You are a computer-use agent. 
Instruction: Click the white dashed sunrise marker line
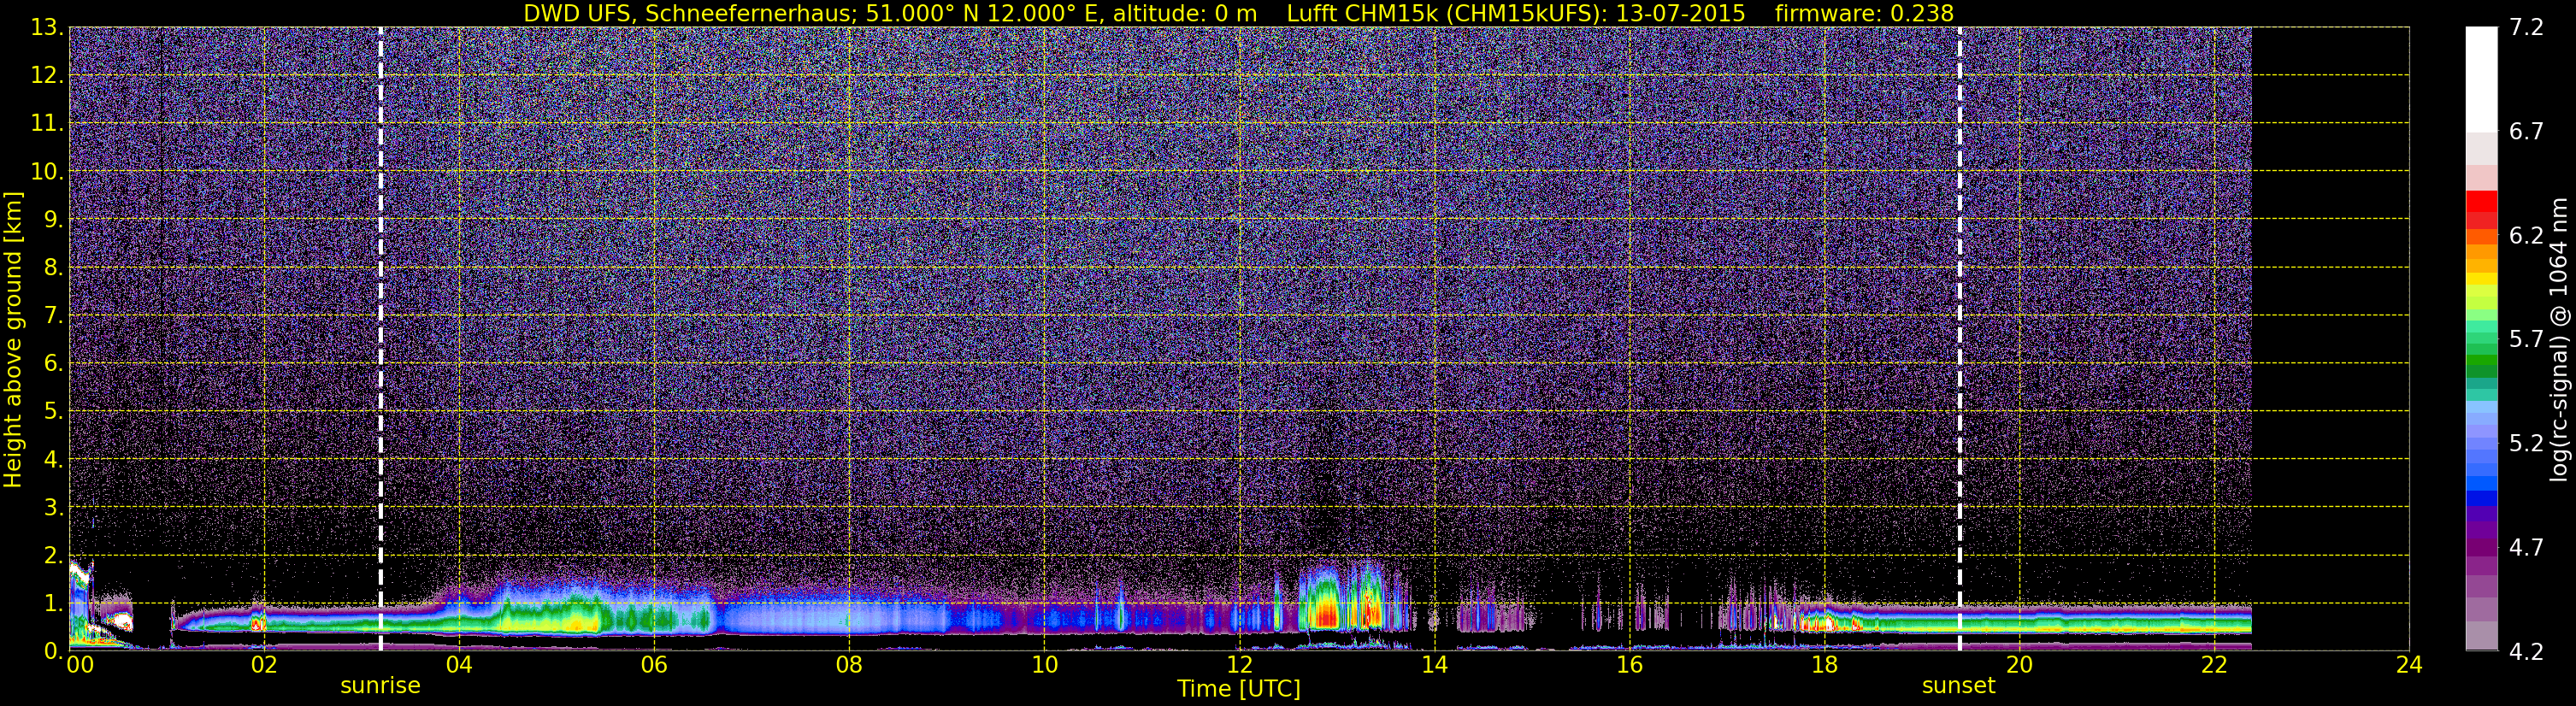381,339
